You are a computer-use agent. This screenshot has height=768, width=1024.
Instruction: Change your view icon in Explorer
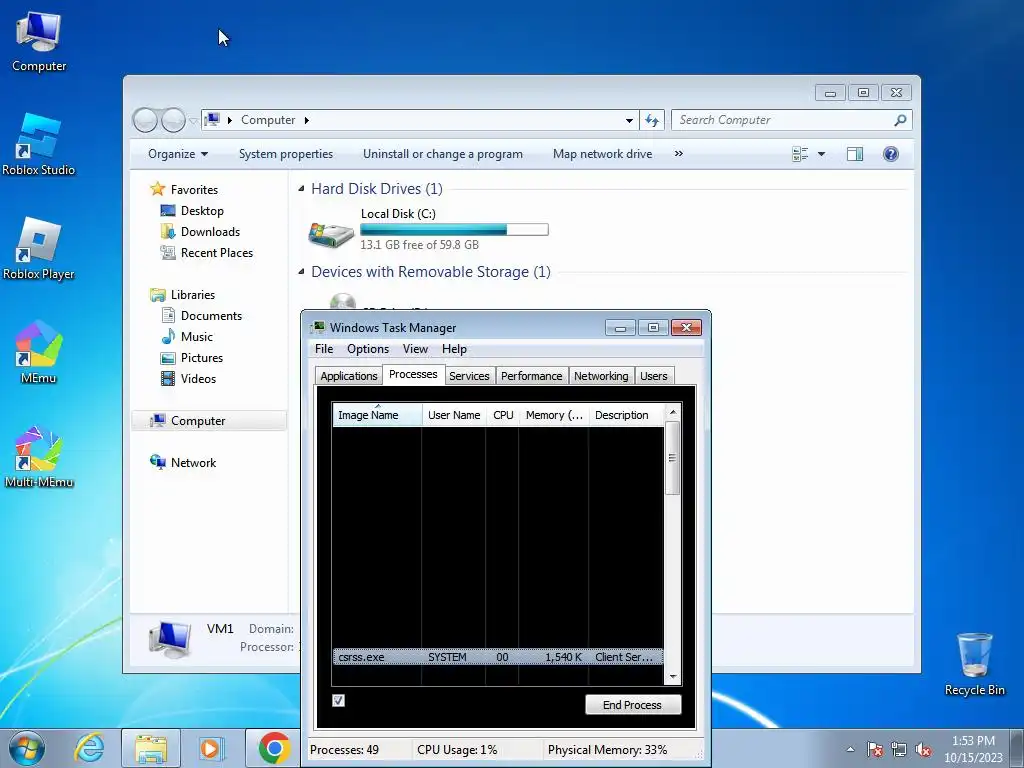click(x=800, y=154)
